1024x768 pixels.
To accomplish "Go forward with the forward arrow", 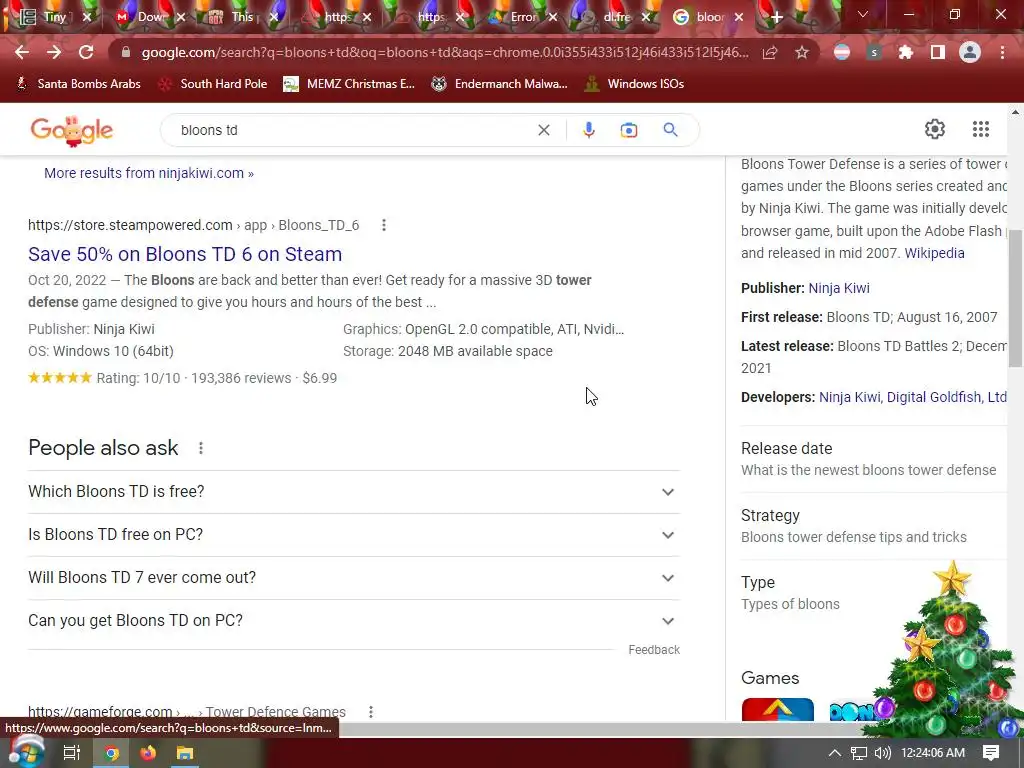I will click(x=54, y=52).
